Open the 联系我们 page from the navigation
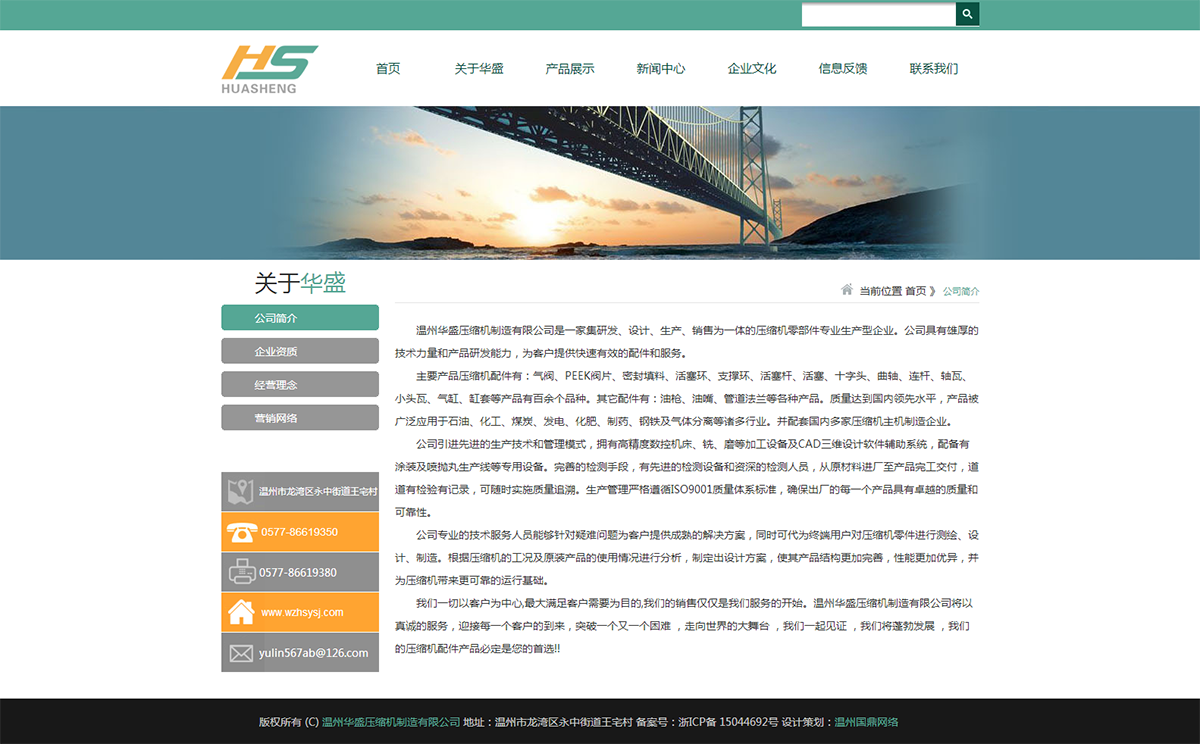The image size is (1200, 744). coord(933,68)
